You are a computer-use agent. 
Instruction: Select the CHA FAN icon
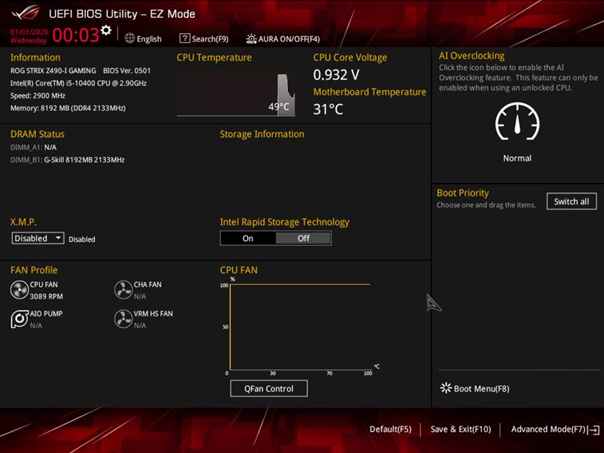pos(123,290)
